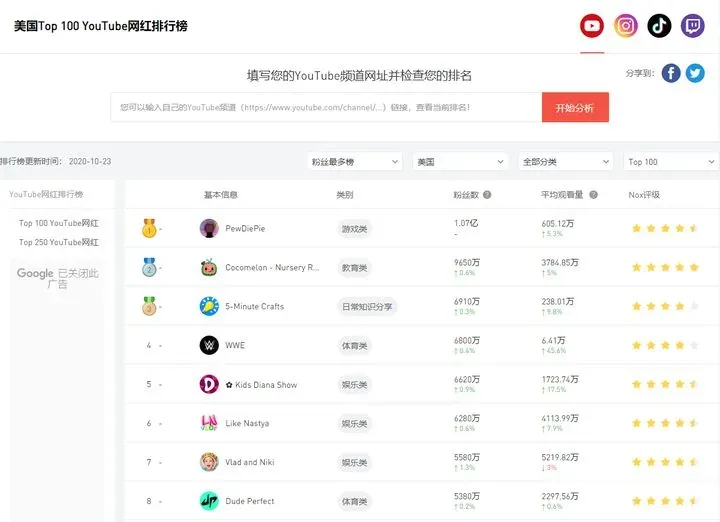Click 教育类 tag on Cocomelon row
The height and width of the screenshot is (522, 720).
point(354,268)
